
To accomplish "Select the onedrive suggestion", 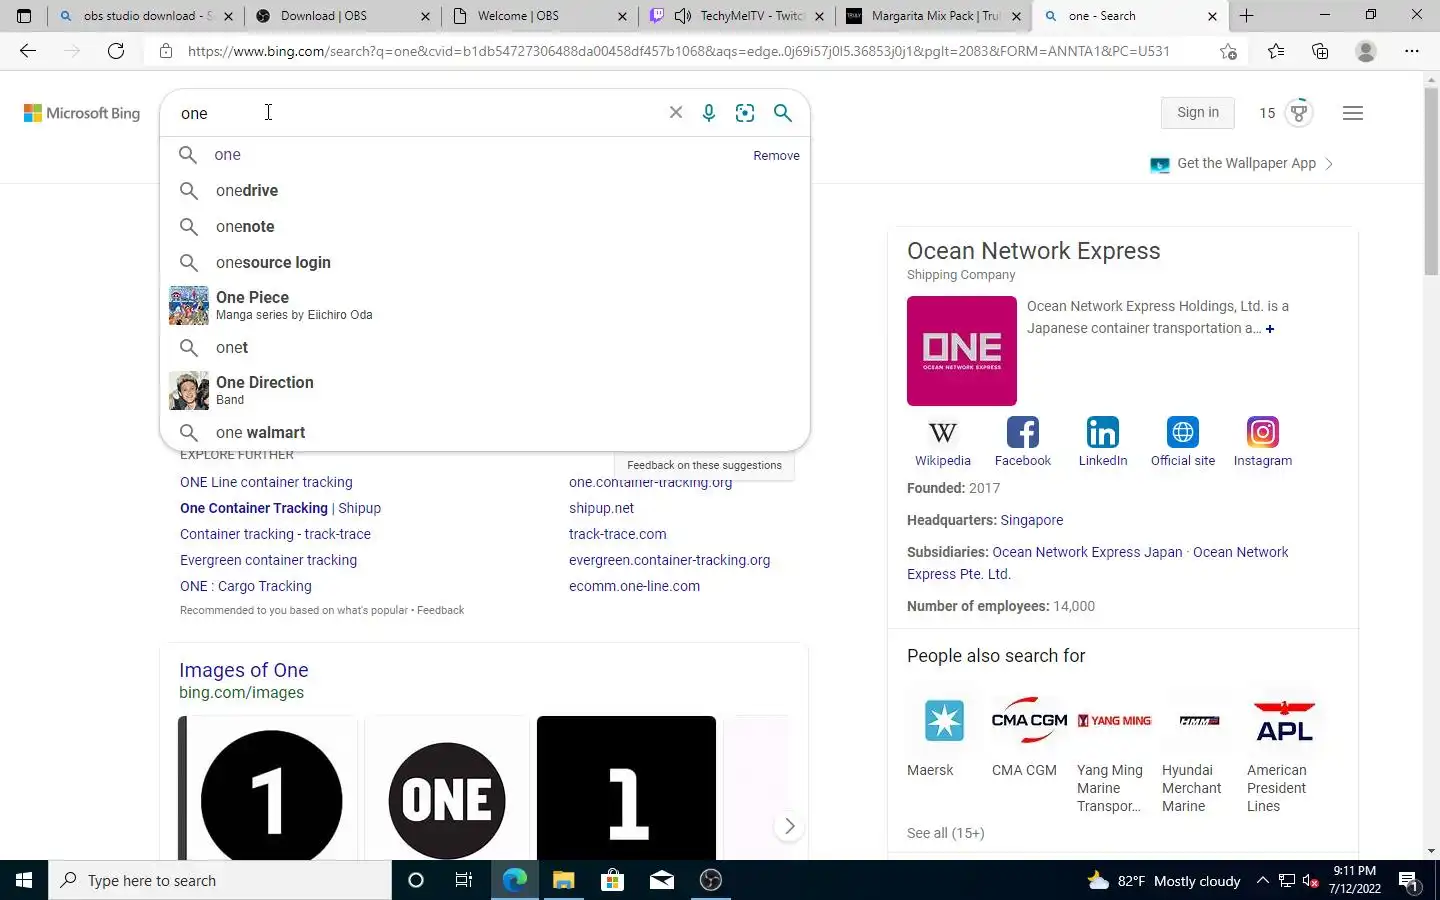I will tap(485, 190).
